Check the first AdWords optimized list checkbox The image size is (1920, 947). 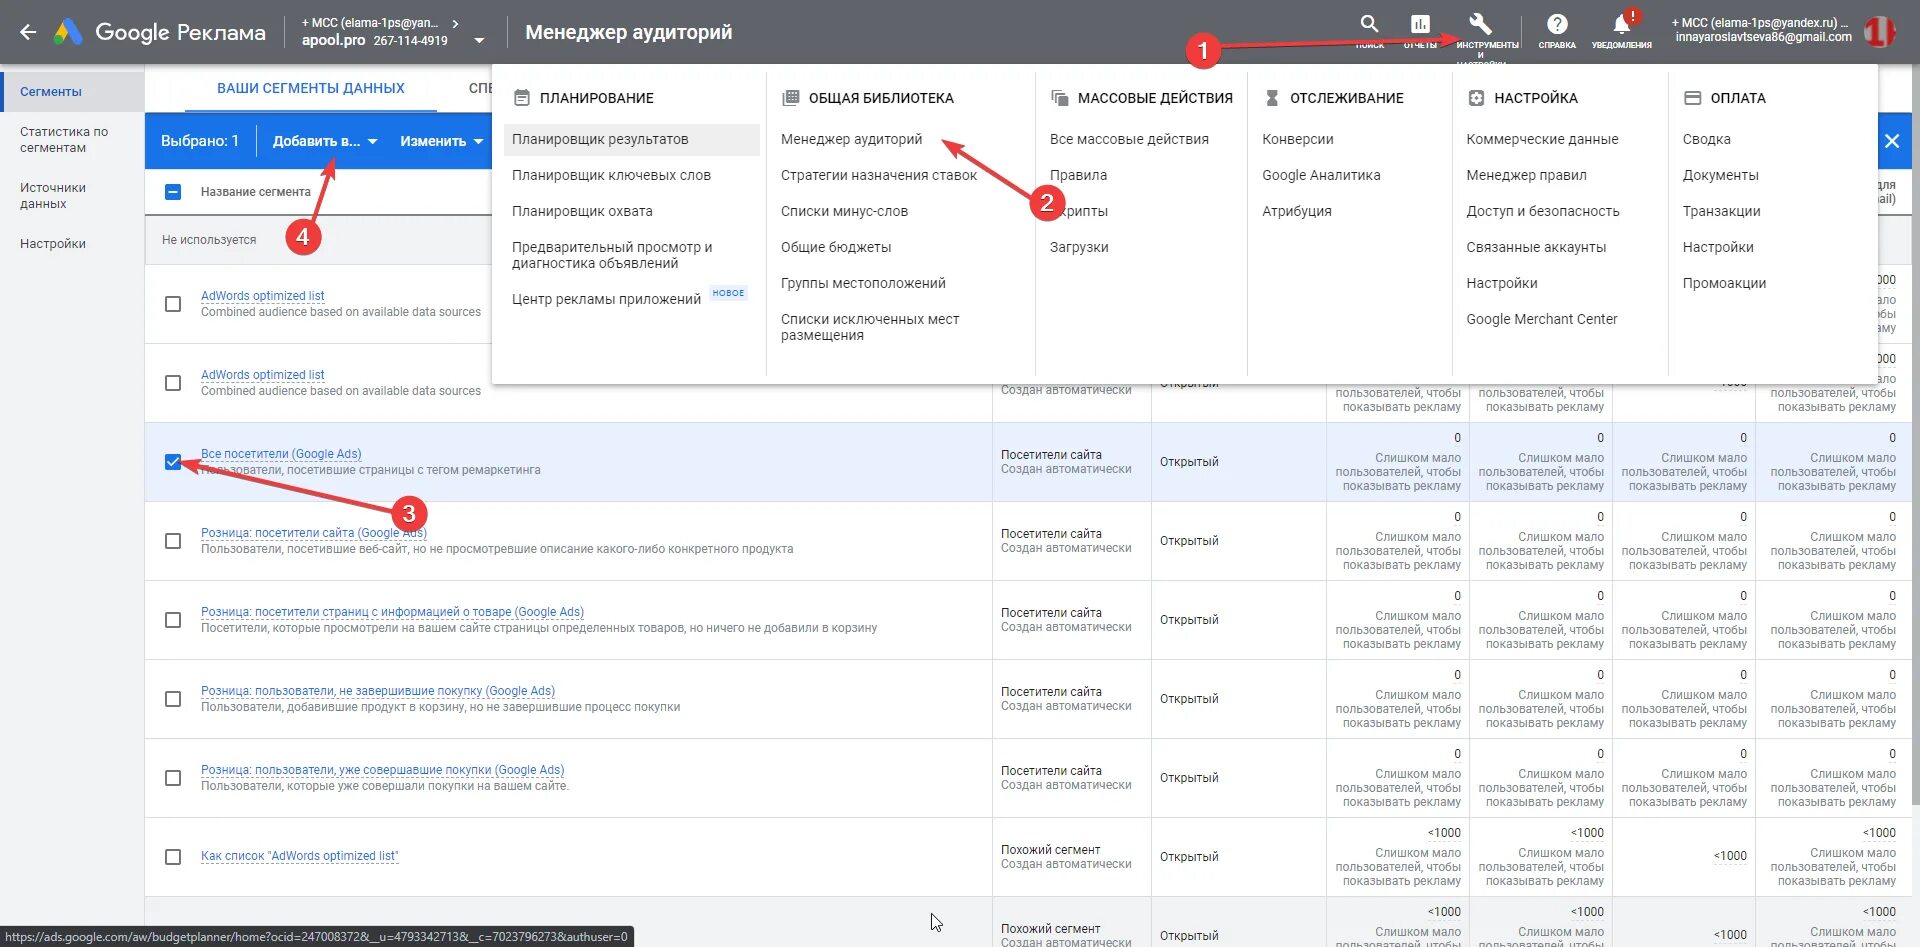coord(173,304)
